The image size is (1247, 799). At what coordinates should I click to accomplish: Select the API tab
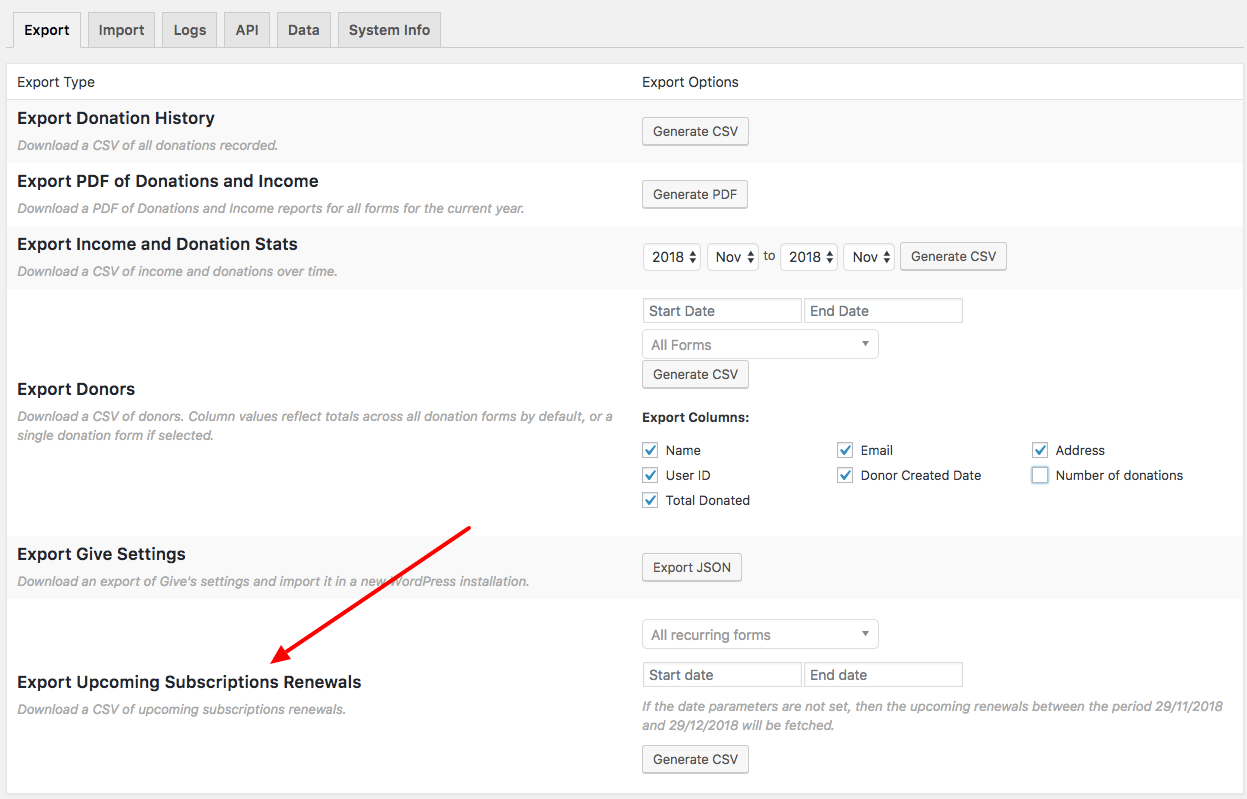point(246,30)
